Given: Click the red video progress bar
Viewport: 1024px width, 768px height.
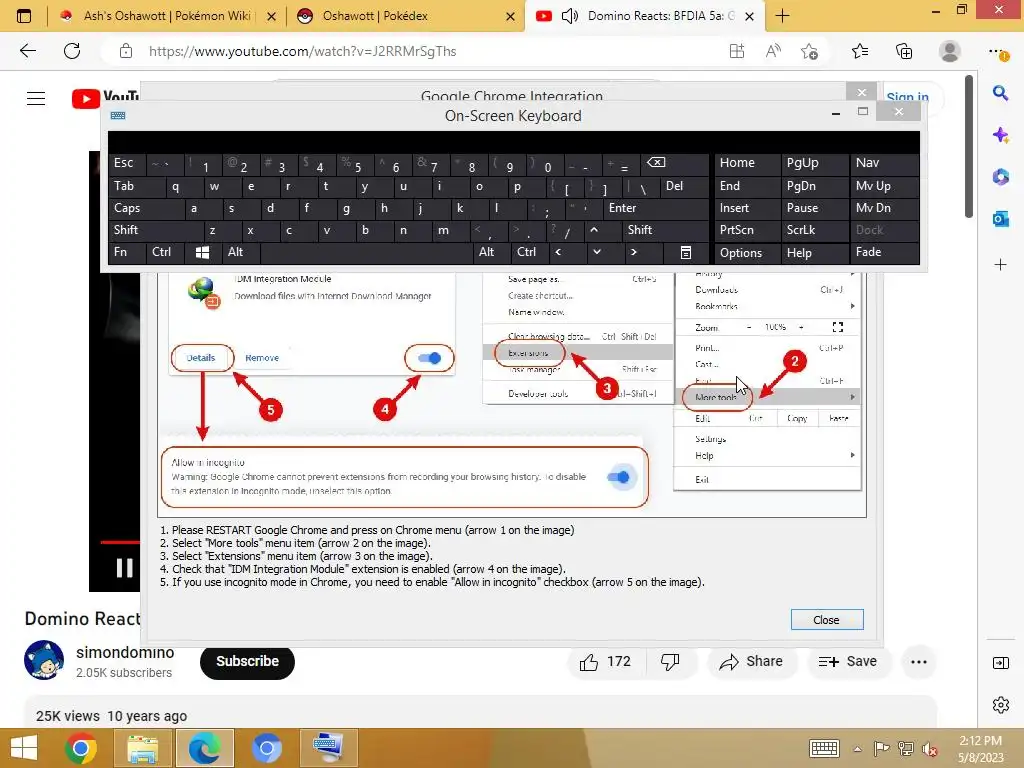Looking at the screenshot, I should click(x=120, y=542).
